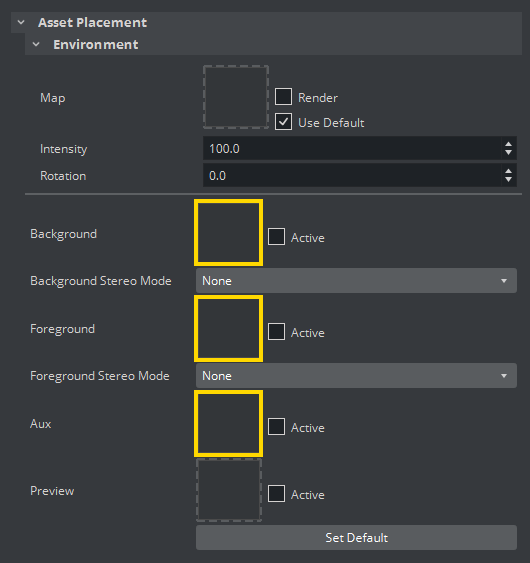Select the Foreground asset slot
Viewport: 530px width, 563px height.
coord(228,328)
